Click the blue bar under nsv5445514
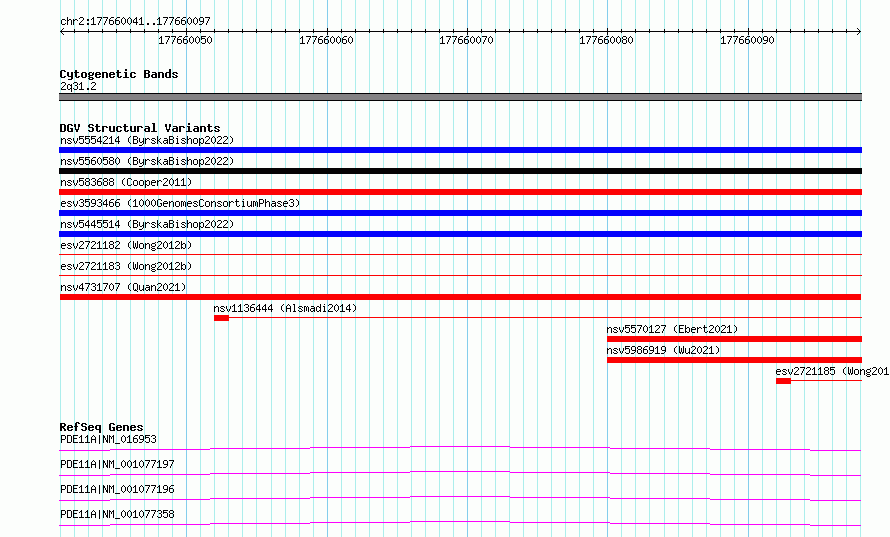The width and height of the screenshot is (890, 537). [x=460, y=234]
